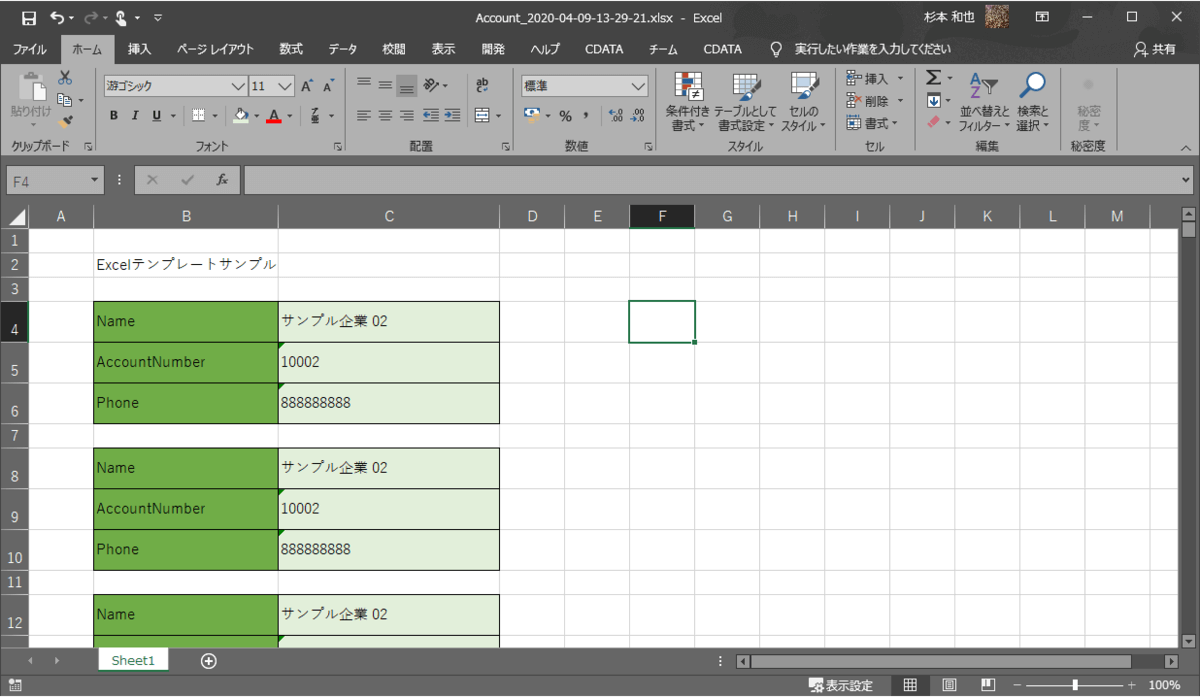The image size is (1200, 697).
Task: Switch to the チーム (Team) tab
Action: click(x=663, y=49)
